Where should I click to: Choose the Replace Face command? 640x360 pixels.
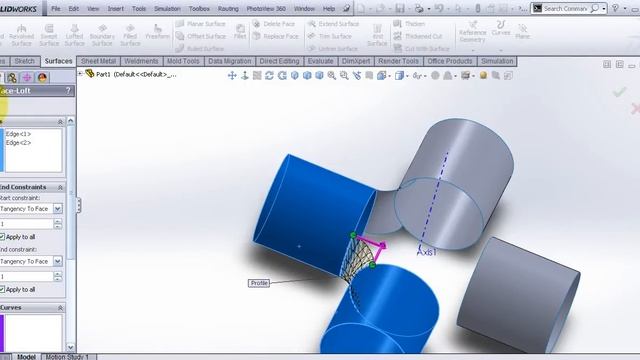click(x=276, y=36)
